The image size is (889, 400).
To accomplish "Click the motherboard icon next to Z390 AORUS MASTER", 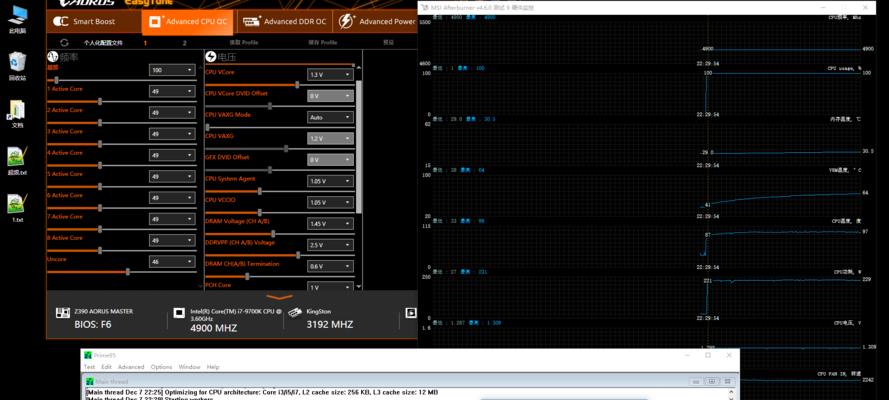I will point(62,313).
